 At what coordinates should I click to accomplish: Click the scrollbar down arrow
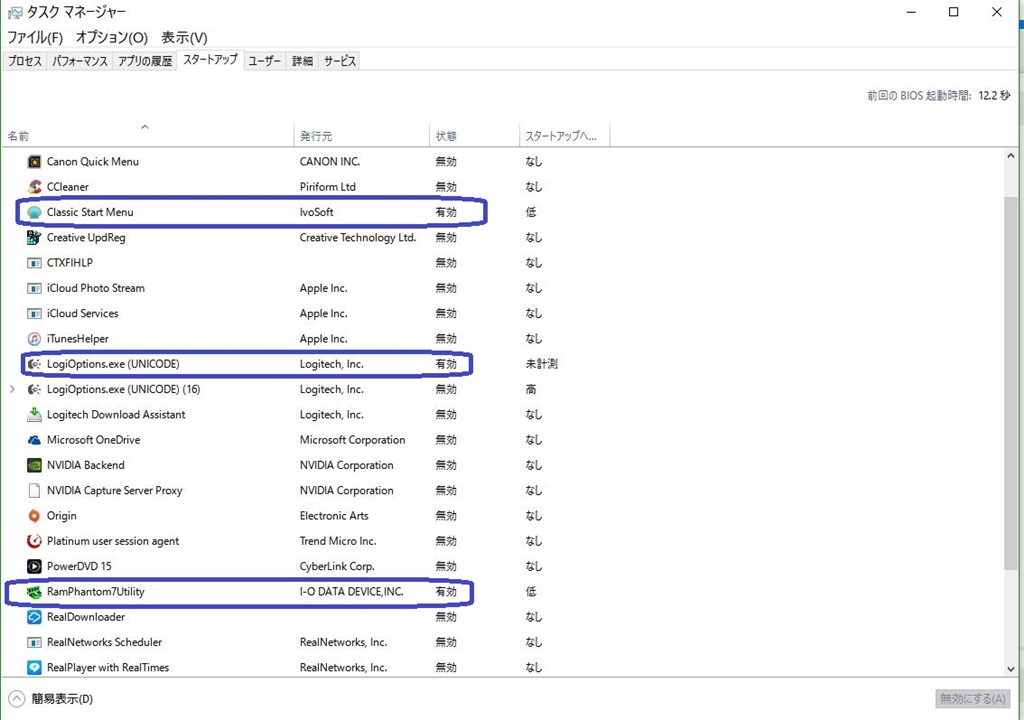(1011, 667)
